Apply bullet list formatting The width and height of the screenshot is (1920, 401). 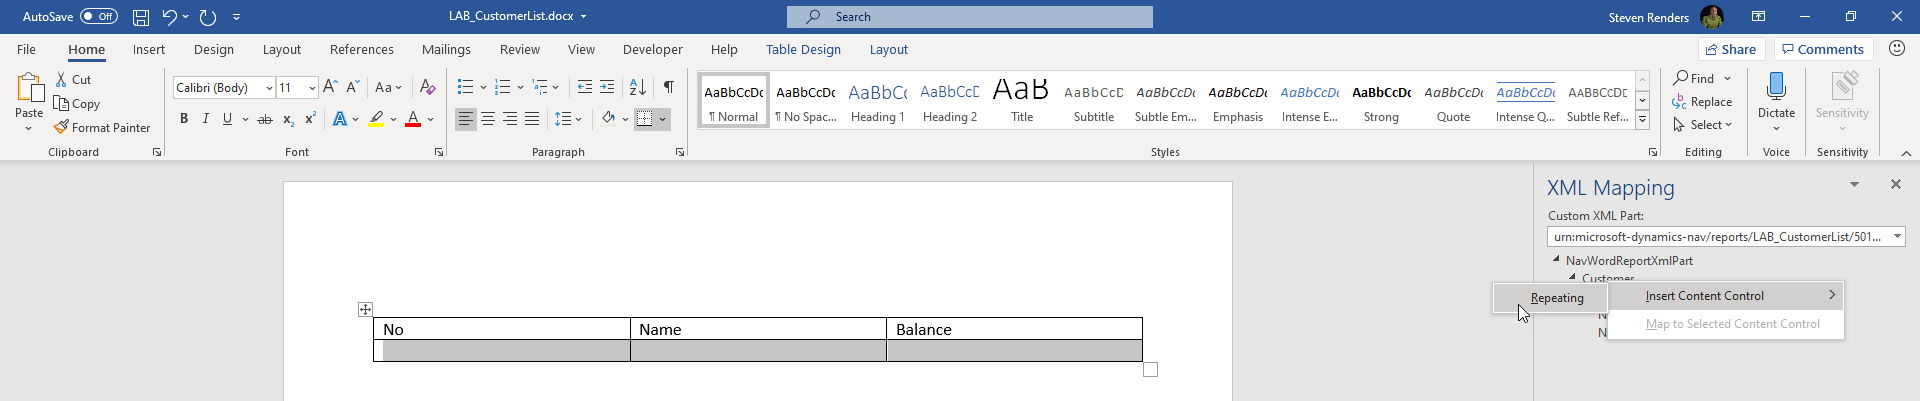[x=465, y=88]
